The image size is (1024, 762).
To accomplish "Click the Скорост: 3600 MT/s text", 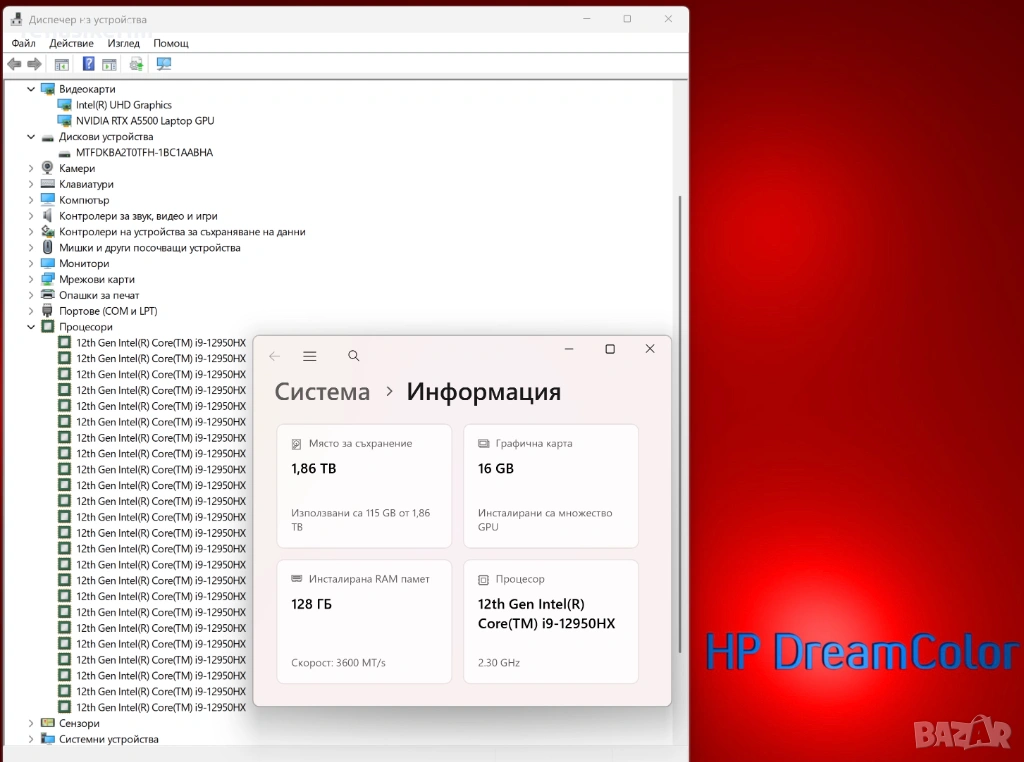I will (x=338, y=663).
